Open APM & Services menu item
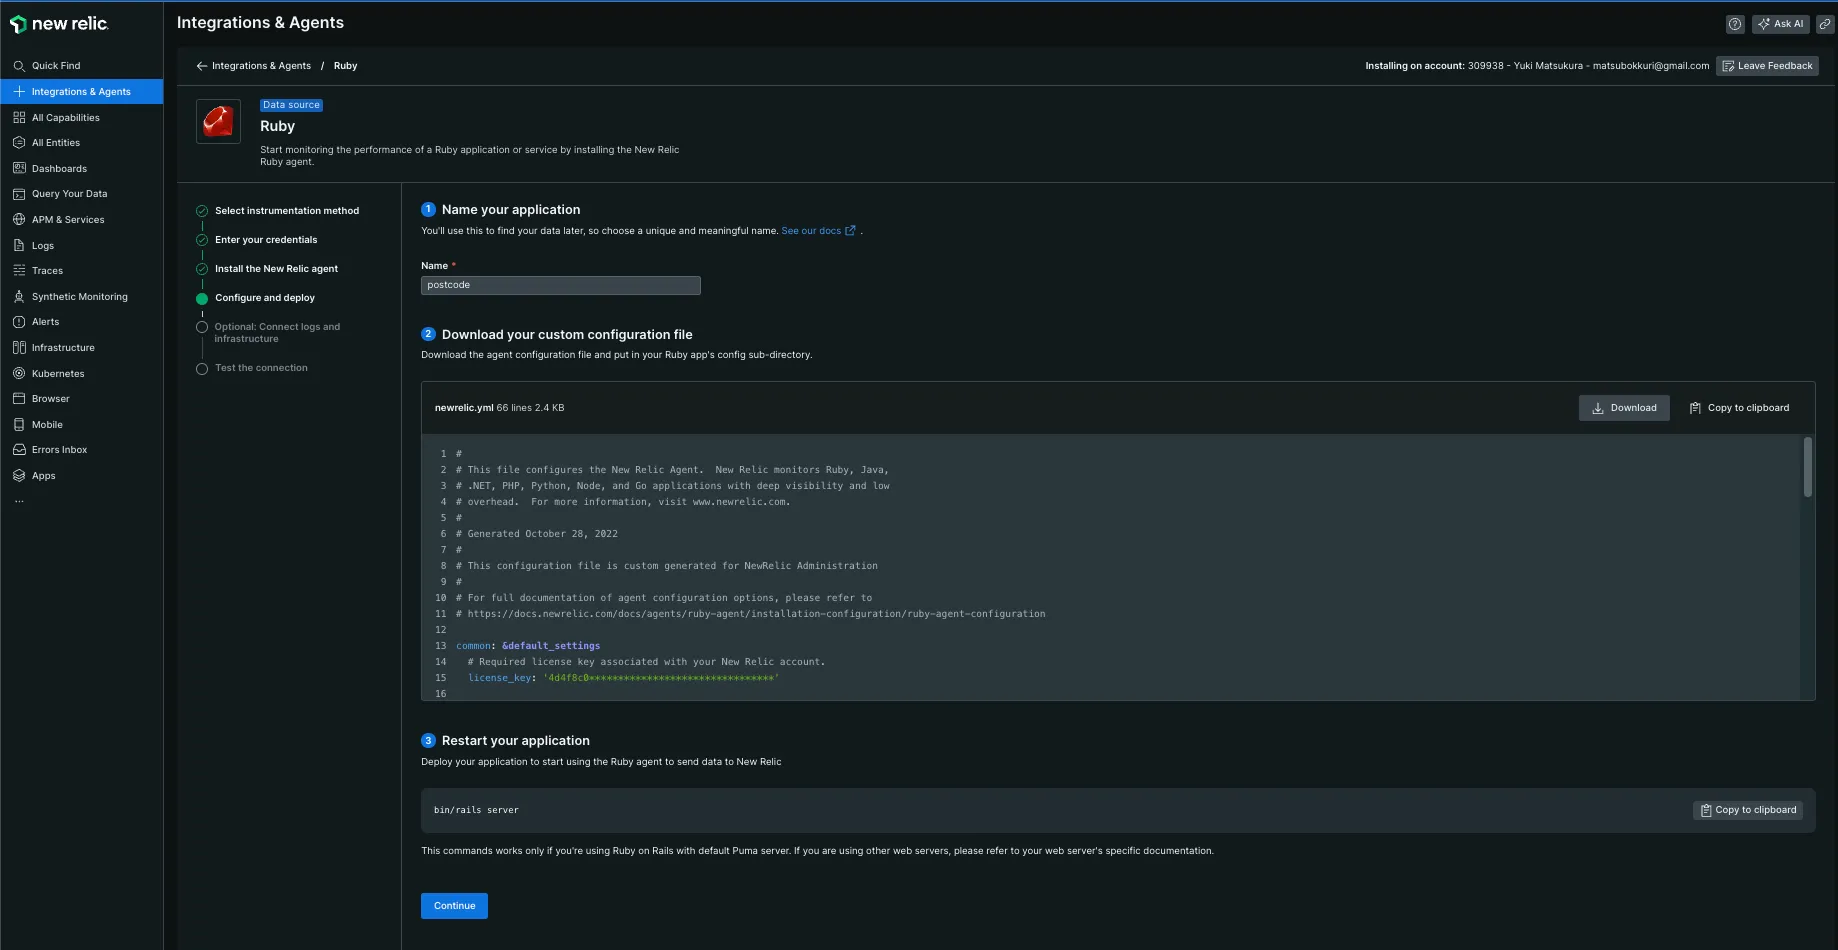 click(68, 220)
